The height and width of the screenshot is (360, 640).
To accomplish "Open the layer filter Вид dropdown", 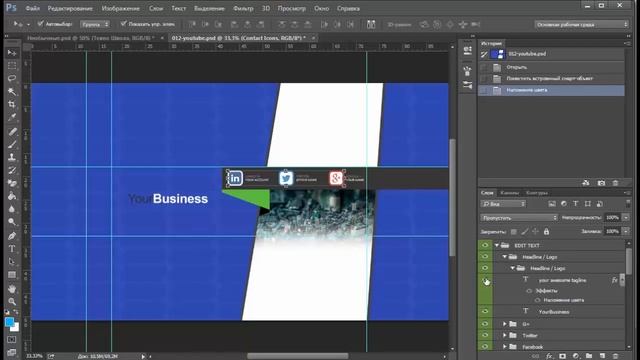I will [503, 204].
